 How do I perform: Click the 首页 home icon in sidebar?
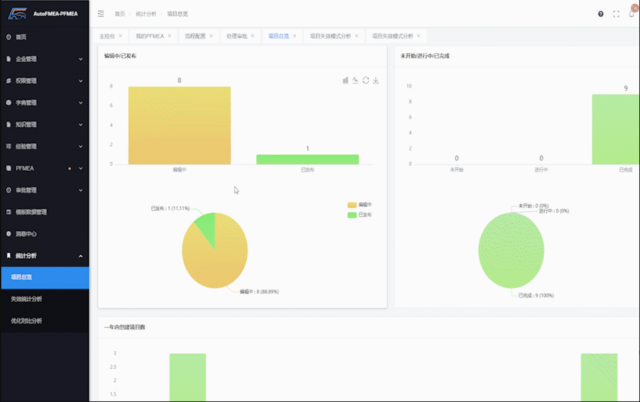[x=9, y=37]
